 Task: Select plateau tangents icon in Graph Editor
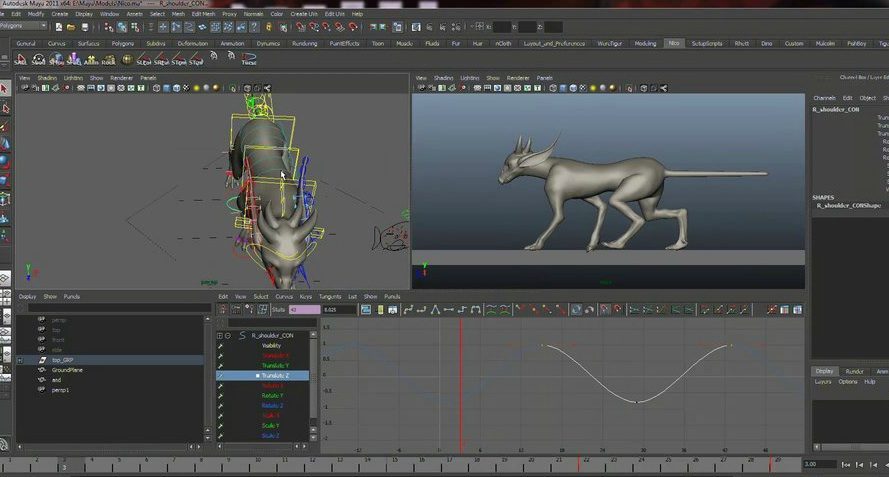click(x=476, y=310)
